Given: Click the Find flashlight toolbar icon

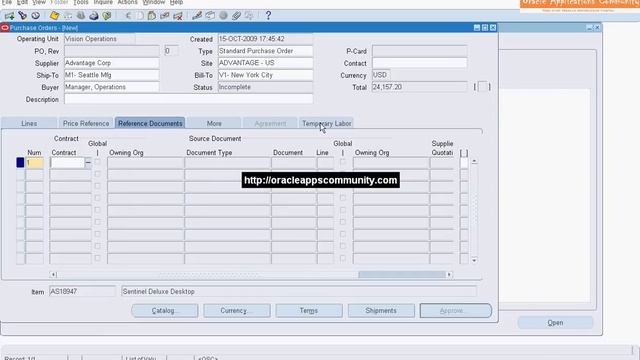Looking at the screenshot, I should [x=22, y=16].
